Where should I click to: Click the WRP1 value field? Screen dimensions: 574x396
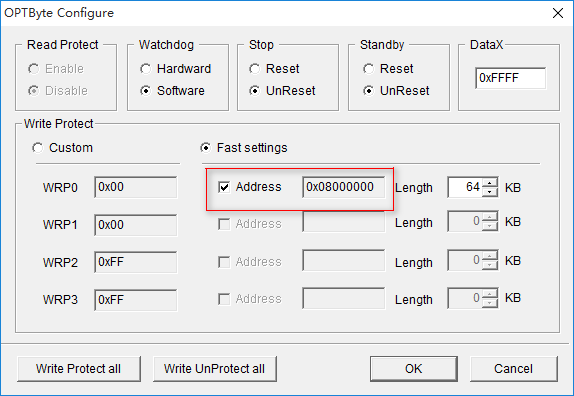click(x=135, y=225)
